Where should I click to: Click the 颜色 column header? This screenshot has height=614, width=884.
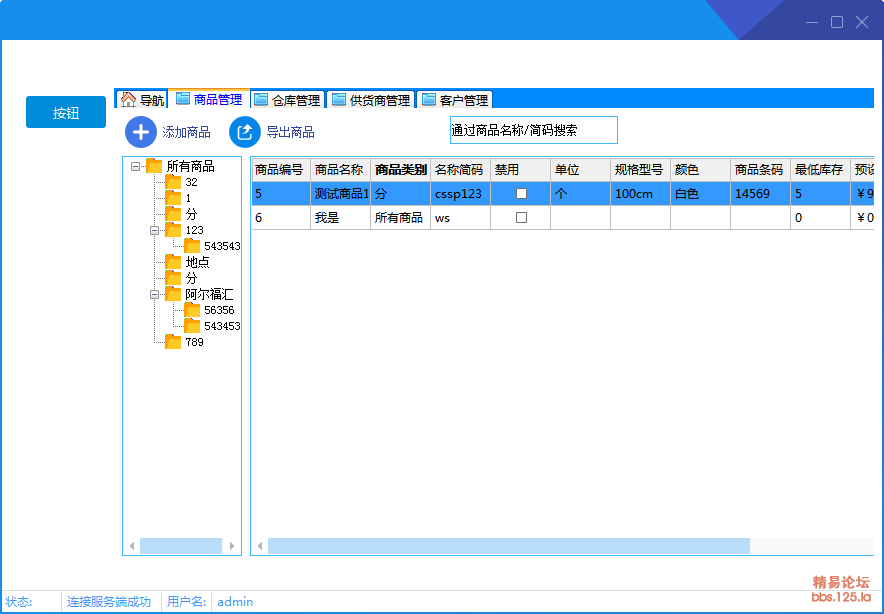pos(700,170)
